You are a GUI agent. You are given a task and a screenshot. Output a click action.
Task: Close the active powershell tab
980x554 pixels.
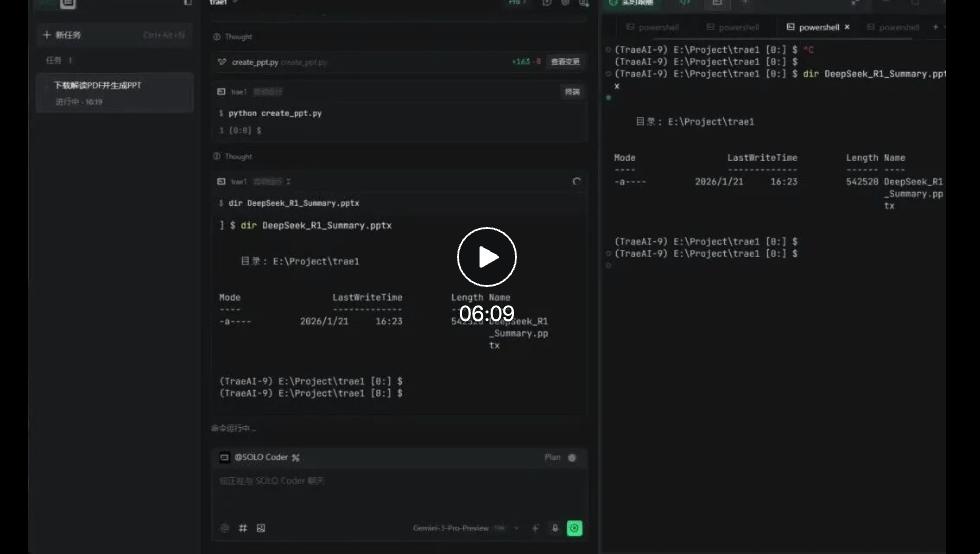847,27
